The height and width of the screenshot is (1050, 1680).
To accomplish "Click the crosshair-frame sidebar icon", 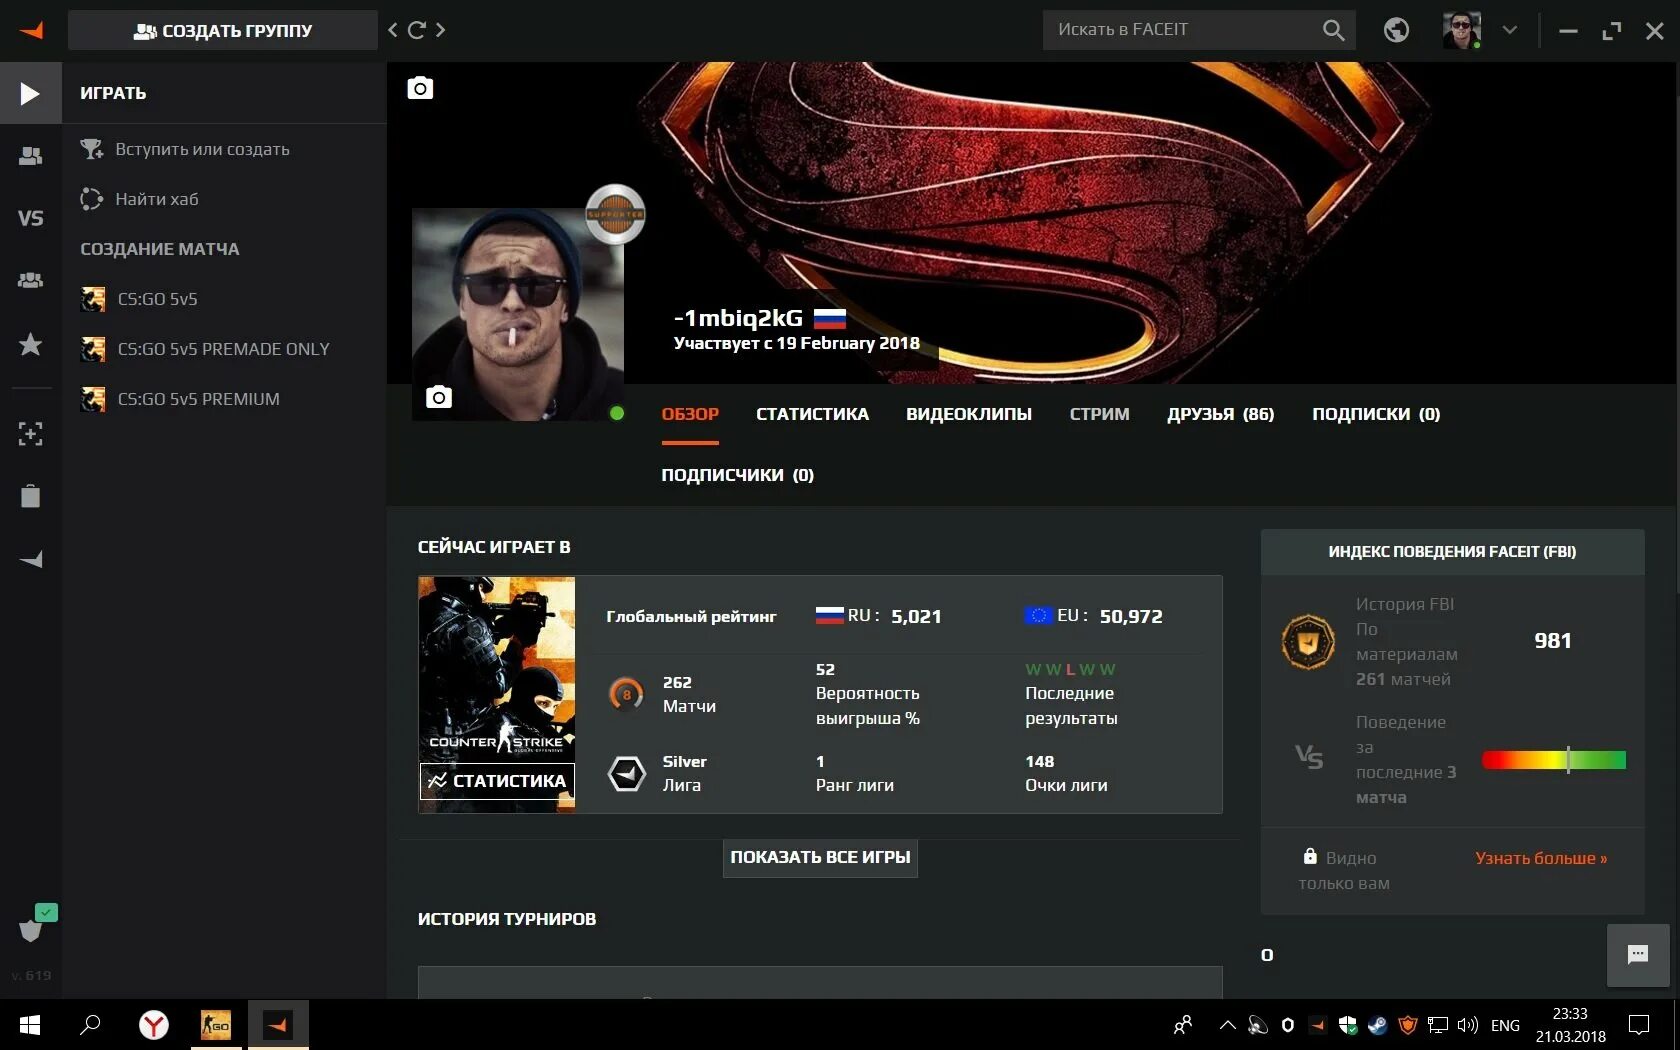I will coord(30,433).
